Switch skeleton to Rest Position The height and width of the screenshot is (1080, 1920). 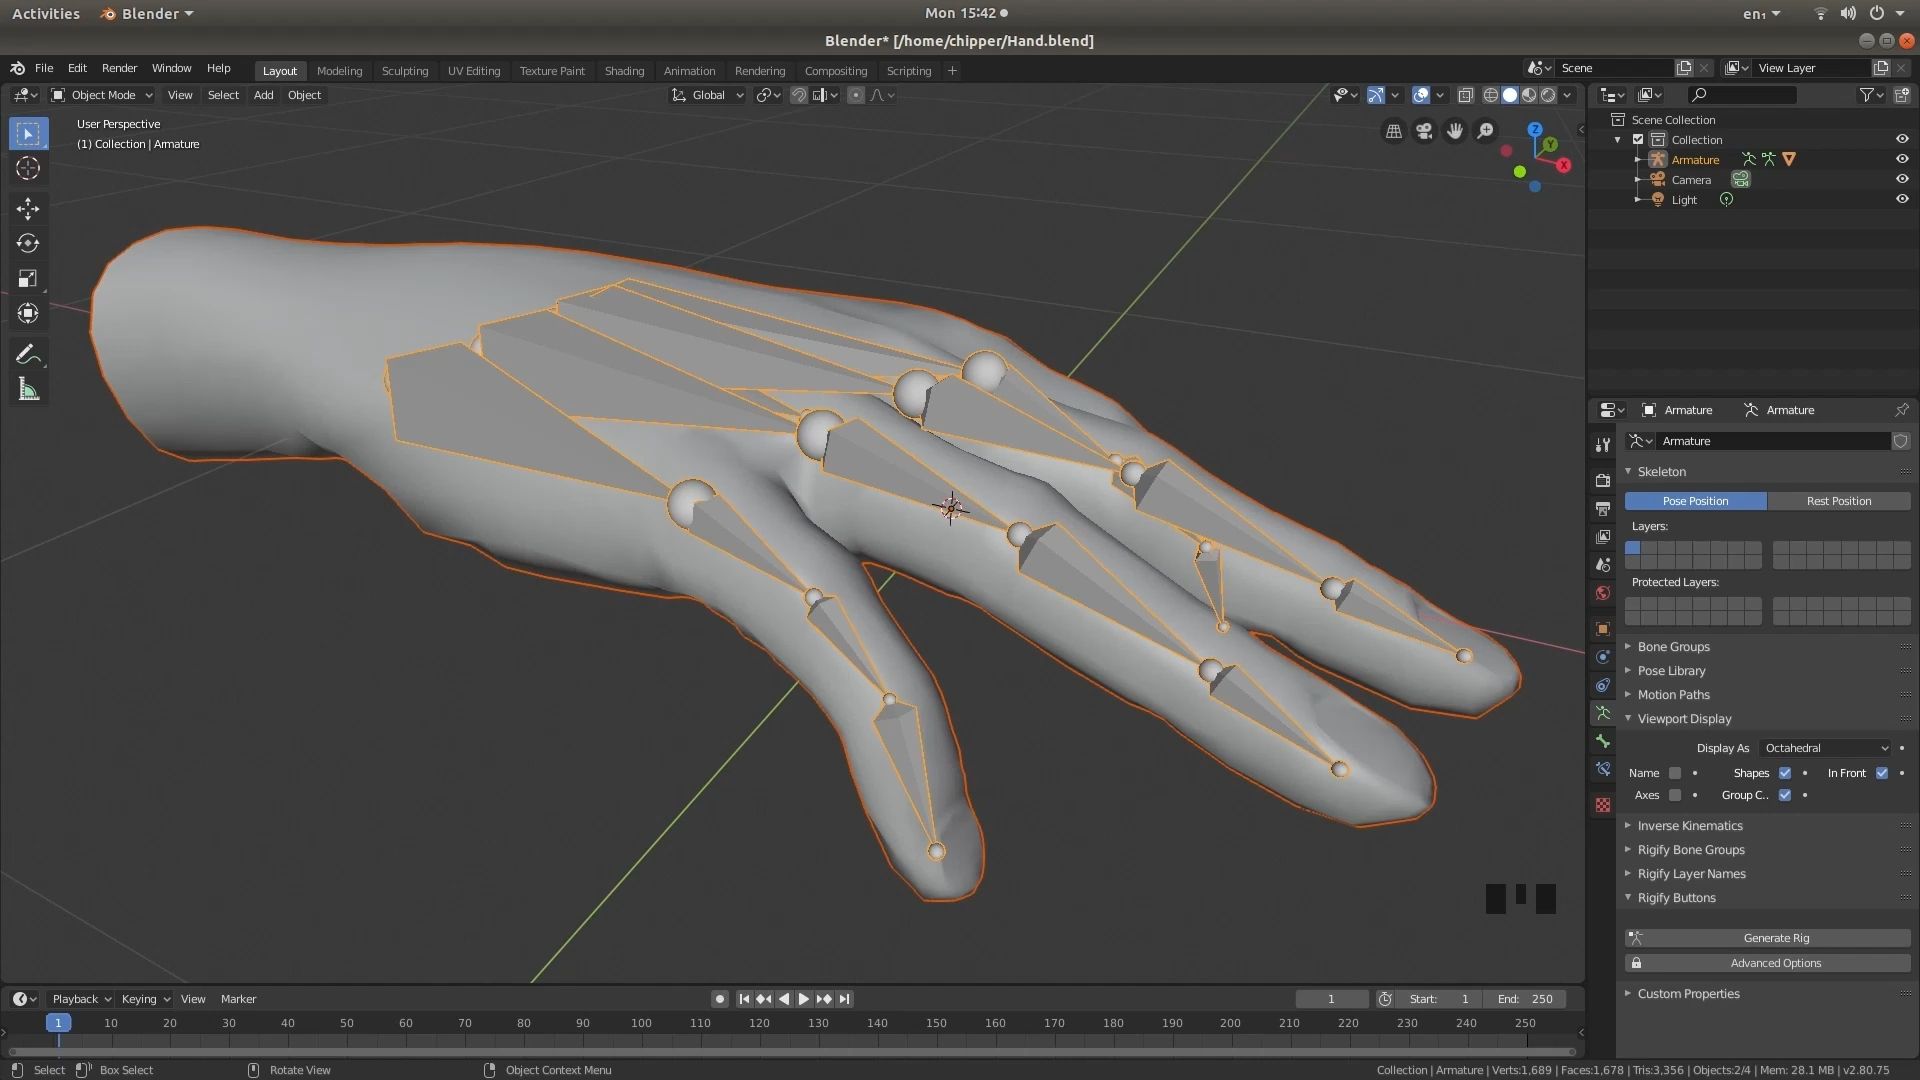point(1838,501)
